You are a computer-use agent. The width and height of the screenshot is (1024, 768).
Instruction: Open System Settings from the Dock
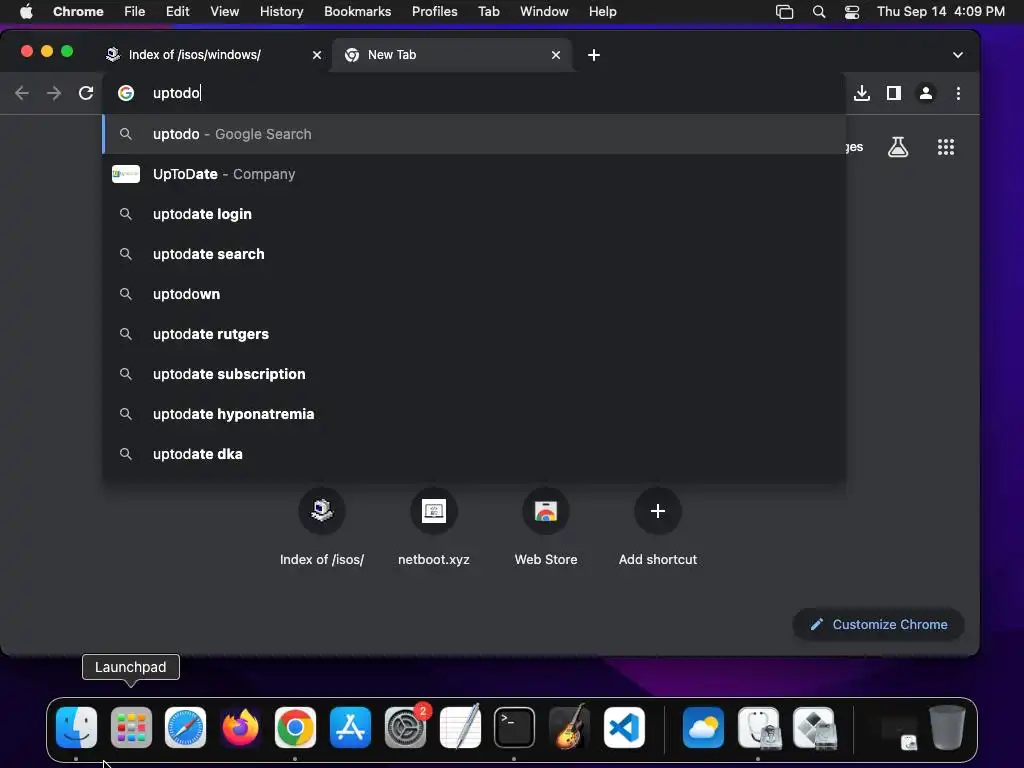click(x=406, y=728)
